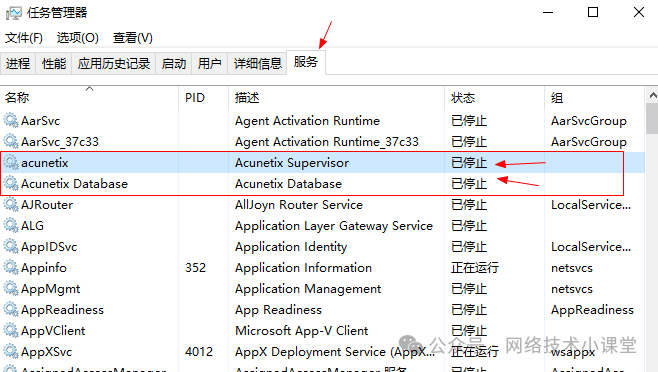Click group AppReadiness cell
Viewport: 658px width, 372px height.
[x=592, y=310]
